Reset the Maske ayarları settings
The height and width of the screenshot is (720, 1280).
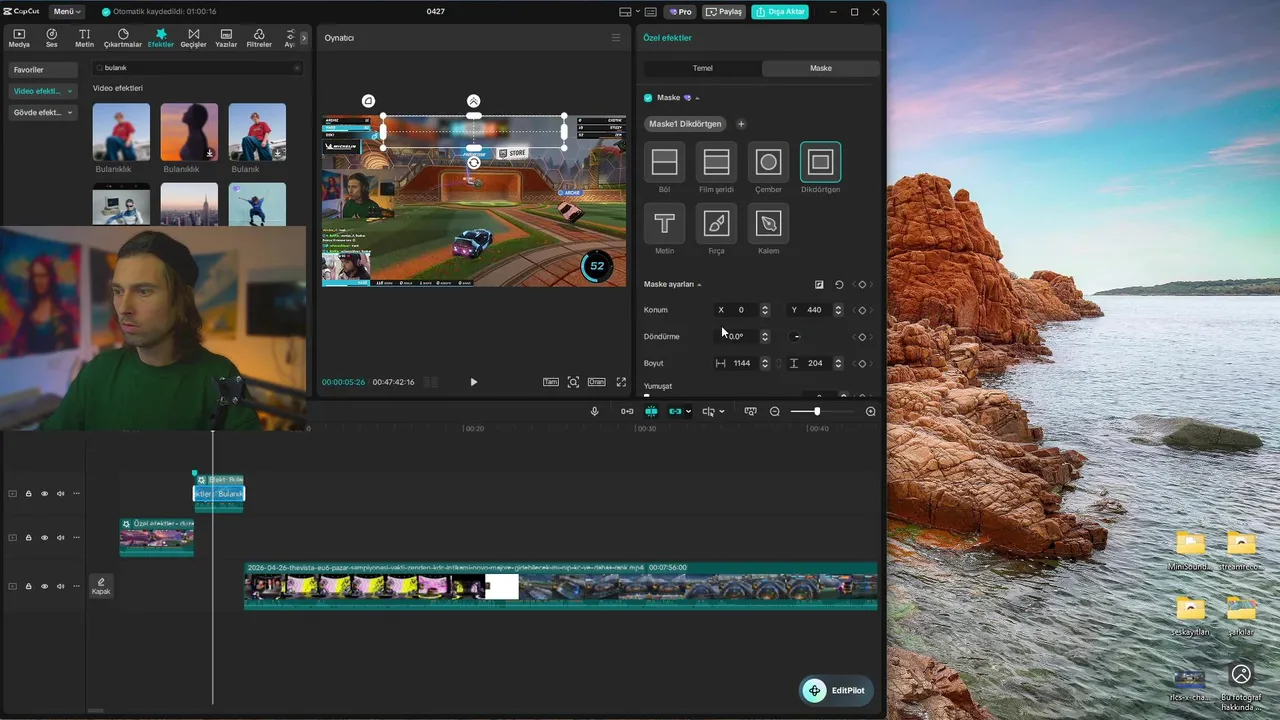[839, 284]
